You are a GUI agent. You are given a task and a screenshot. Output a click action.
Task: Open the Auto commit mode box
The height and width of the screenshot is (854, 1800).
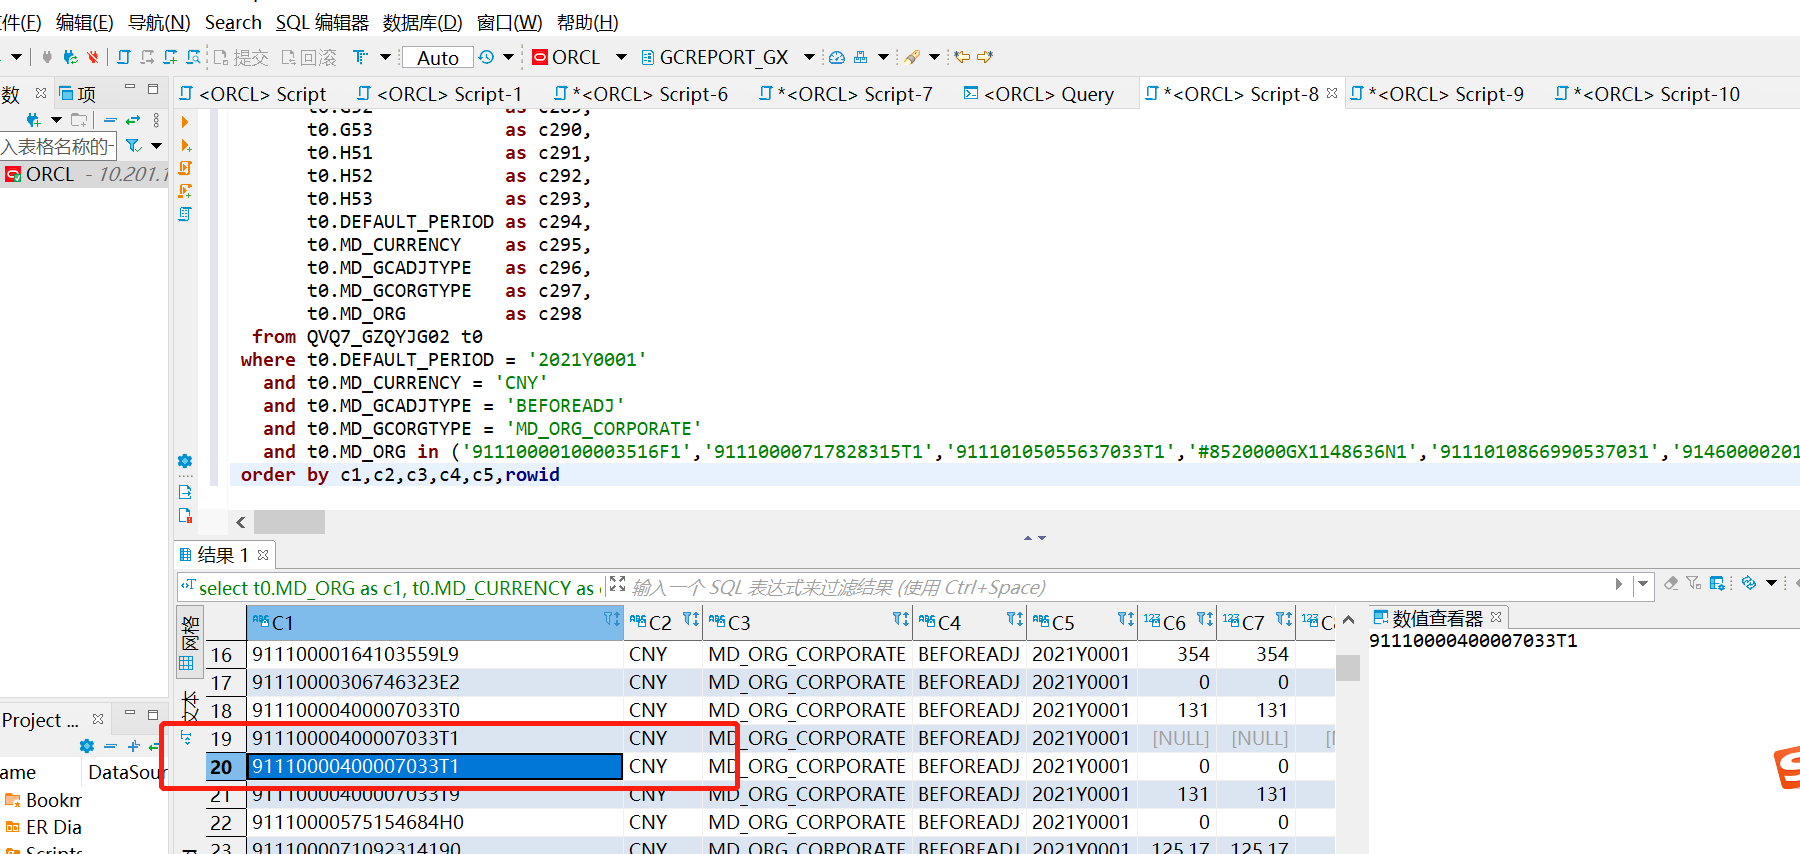coord(437,57)
